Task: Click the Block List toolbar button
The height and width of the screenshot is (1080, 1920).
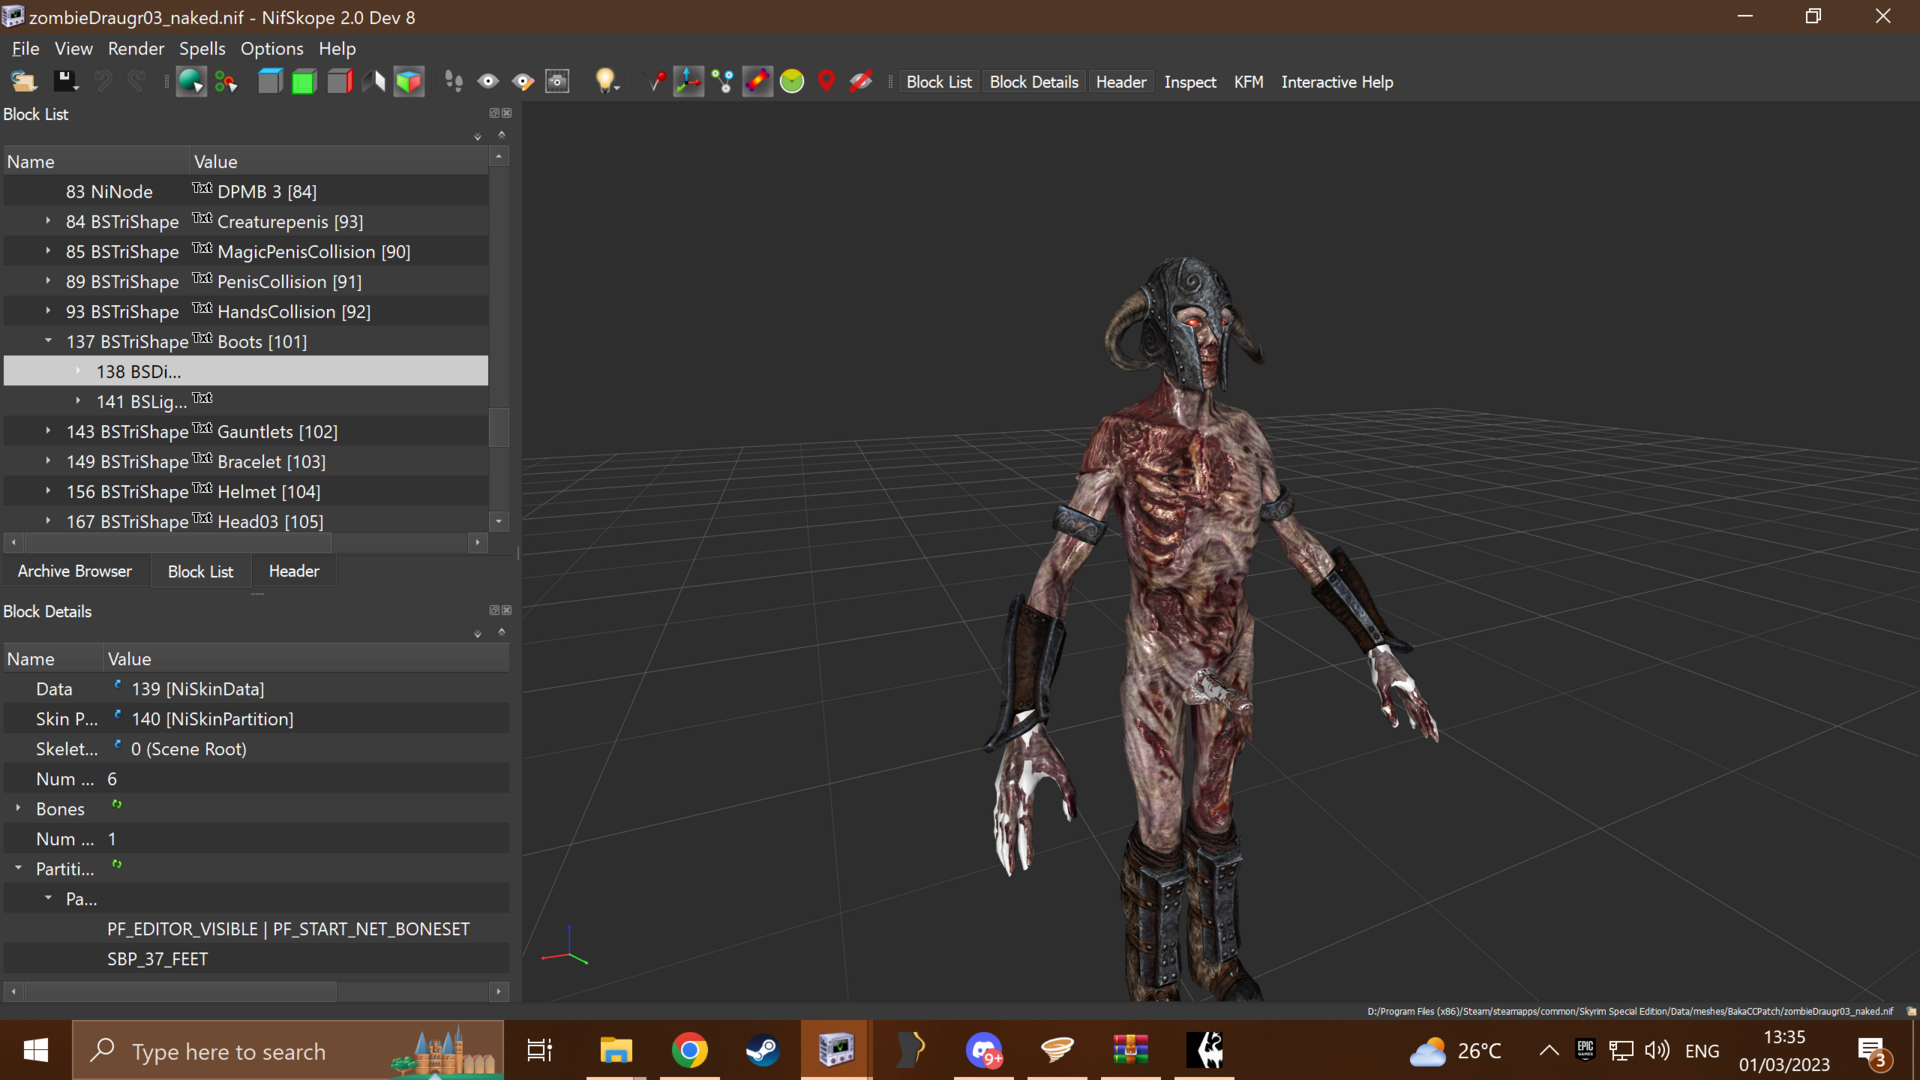Action: (x=939, y=82)
